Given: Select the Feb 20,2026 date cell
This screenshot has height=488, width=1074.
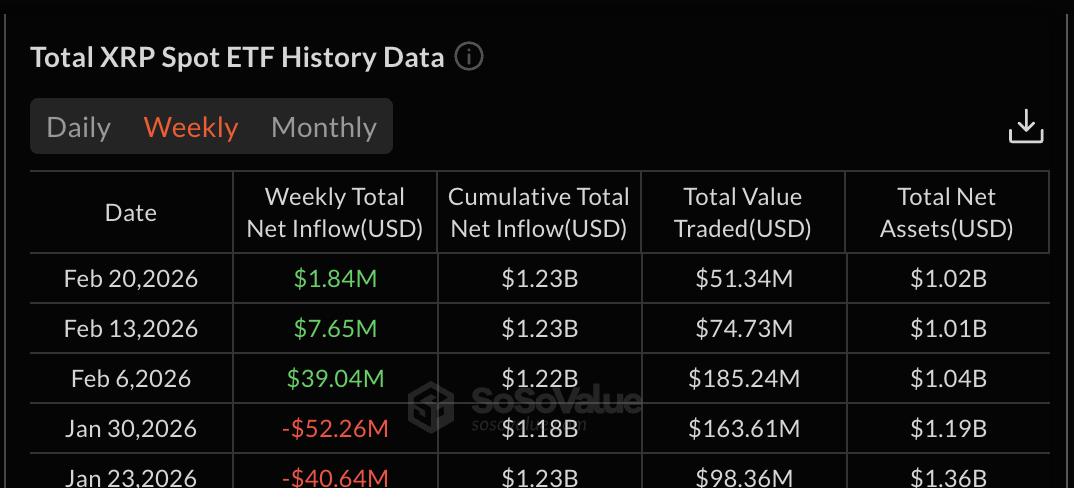Looking at the screenshot, I should click(131, 278).
